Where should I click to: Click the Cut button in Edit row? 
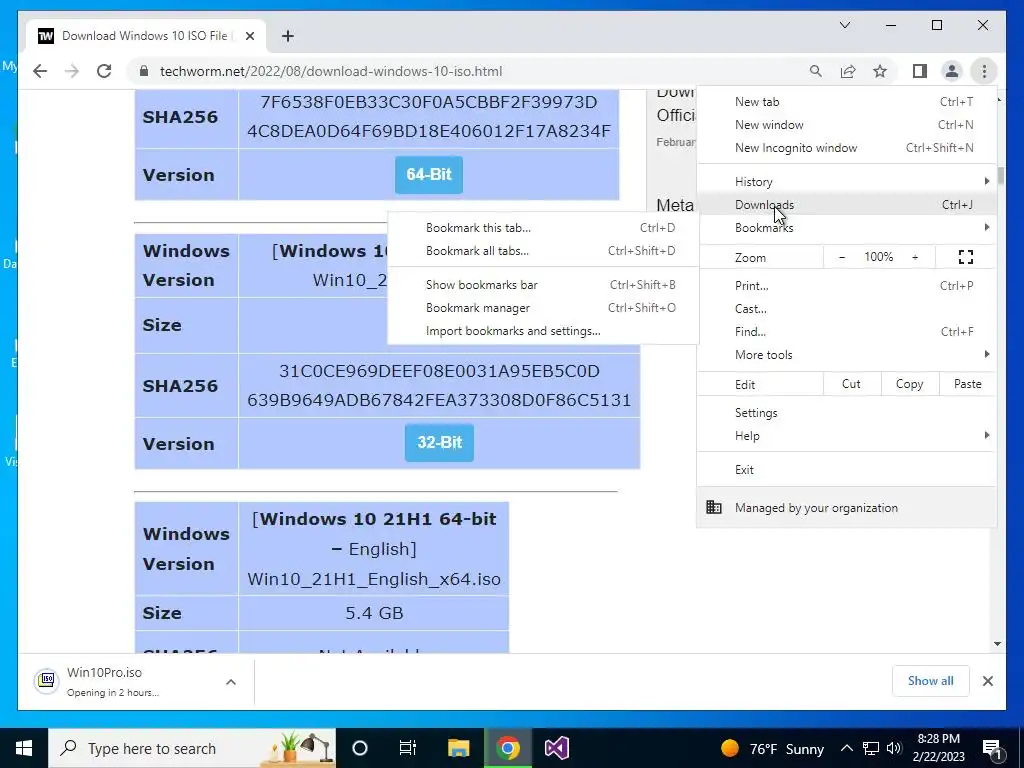click(852, 384)
